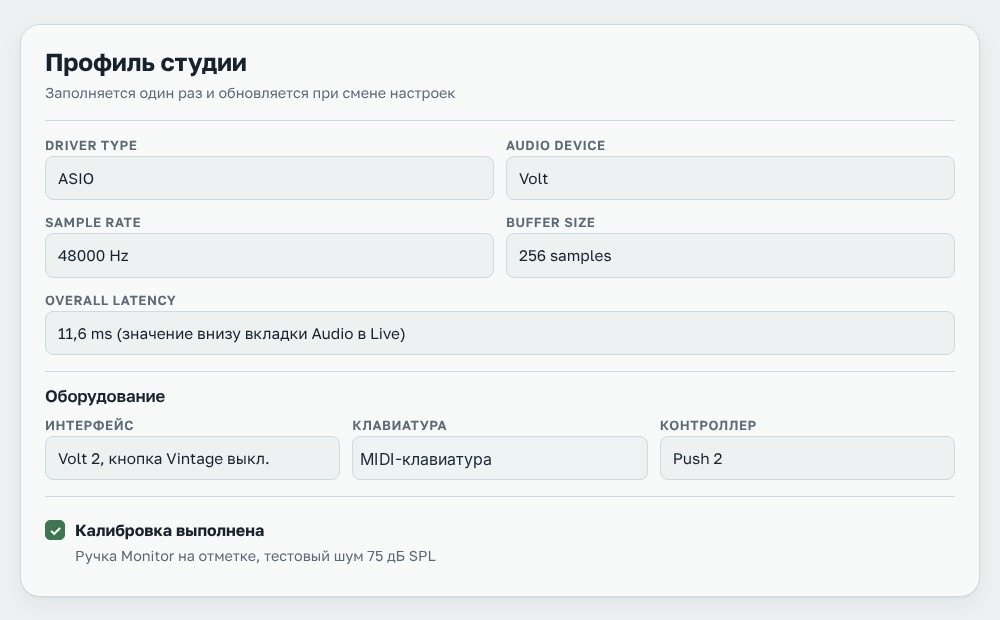This screenshot has width=1000, height=620.
Task: Click the КЛАВИАТУРА label
Action: click(399, 425)
